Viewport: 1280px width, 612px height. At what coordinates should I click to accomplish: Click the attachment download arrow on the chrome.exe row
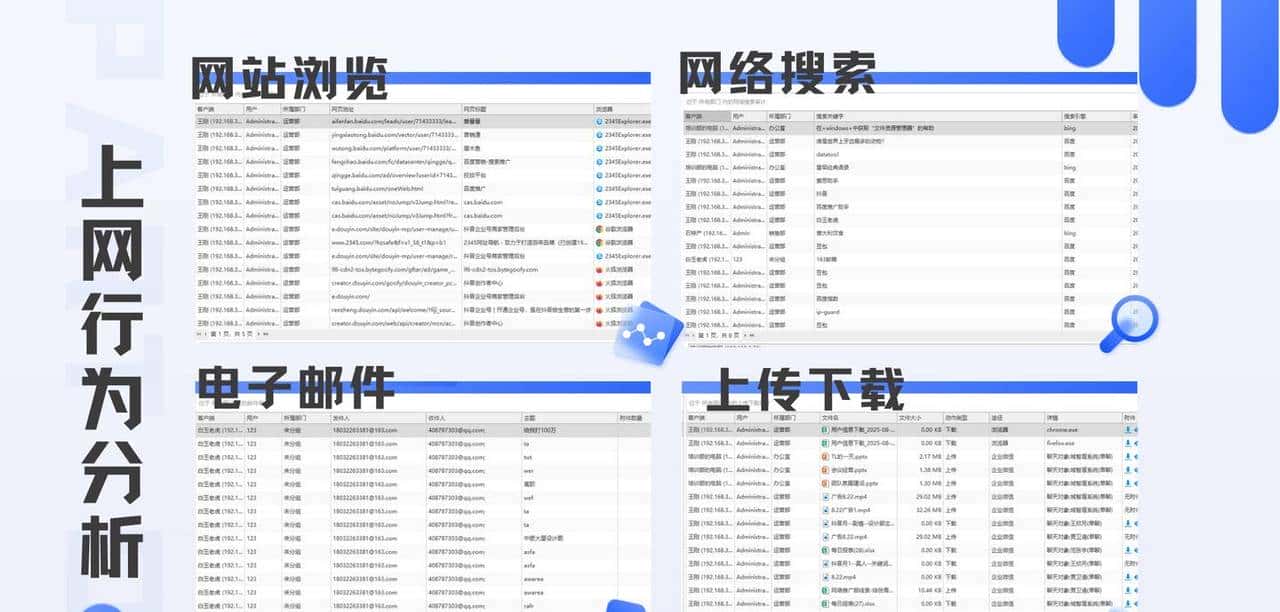(1127, 429)
